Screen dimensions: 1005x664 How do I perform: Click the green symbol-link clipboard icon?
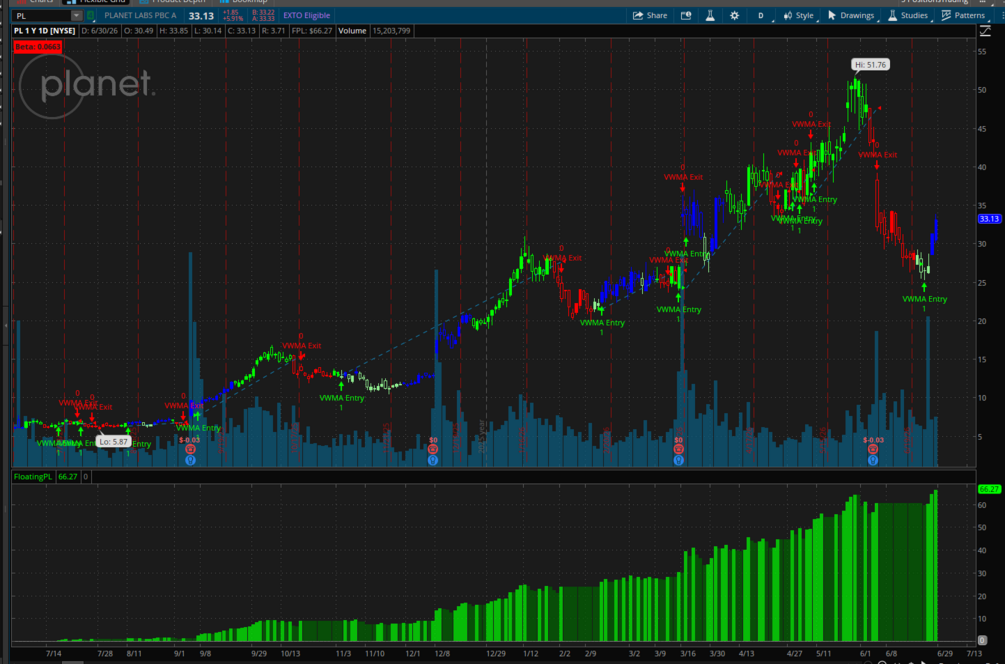pyautogui.click(x=90, y=15)
